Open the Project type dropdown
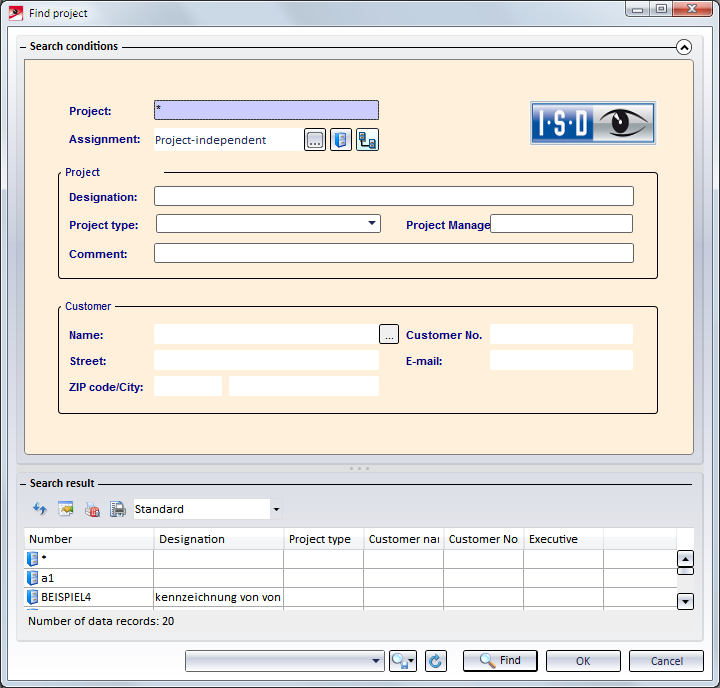 pyautogui.click(x=371, y=224)
